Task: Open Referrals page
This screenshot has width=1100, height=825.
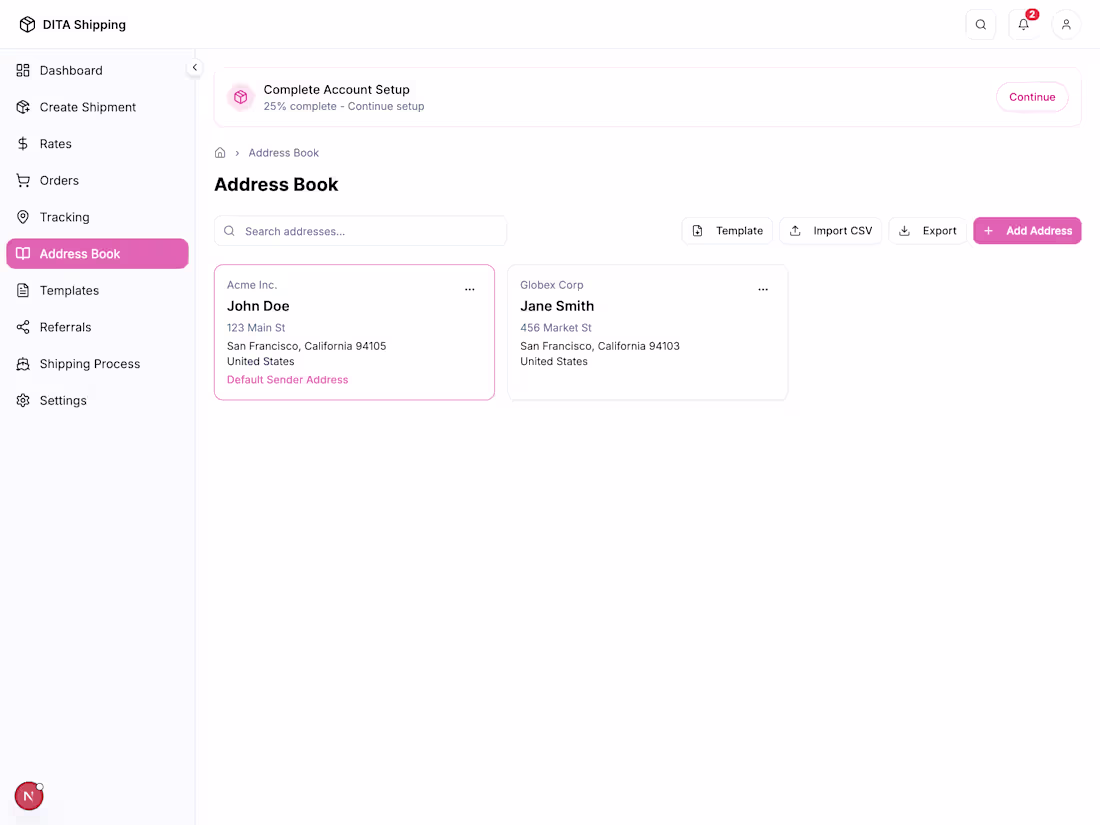Action: (x=98, y=327)
